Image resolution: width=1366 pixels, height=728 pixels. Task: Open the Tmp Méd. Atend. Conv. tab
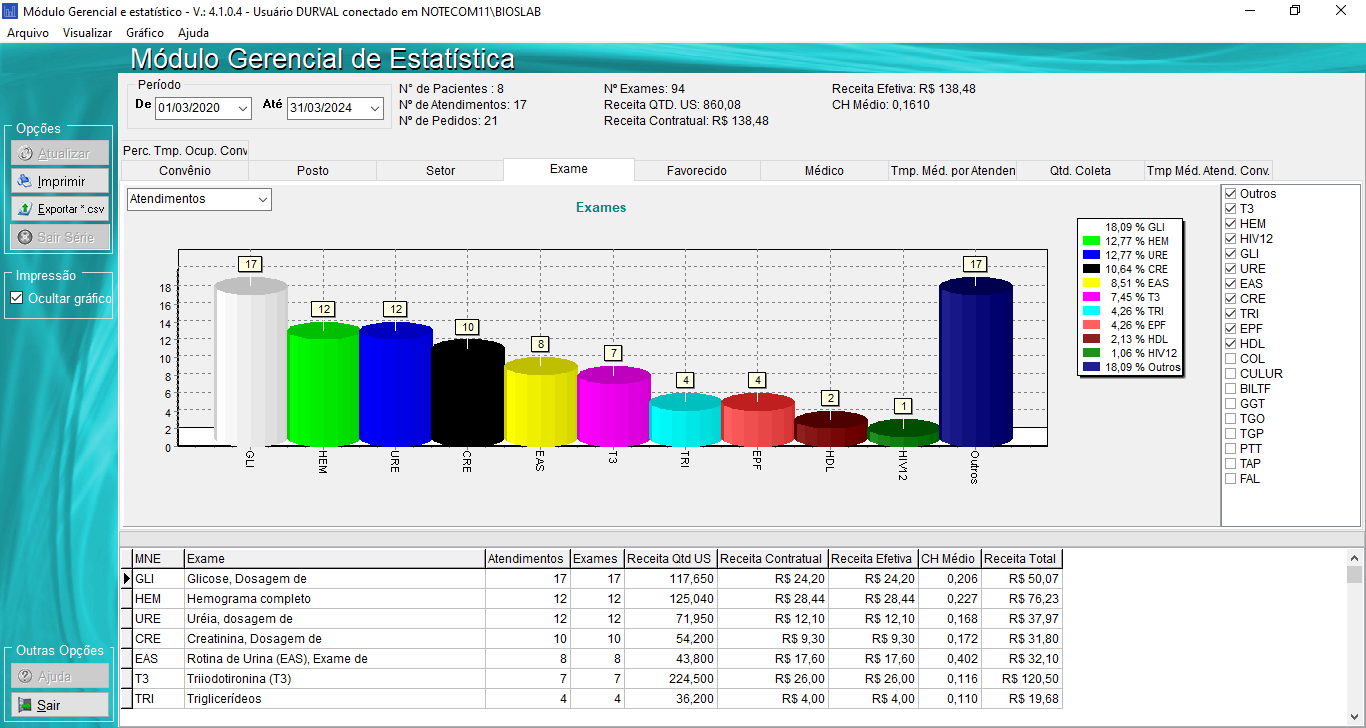click(1208, 171)
